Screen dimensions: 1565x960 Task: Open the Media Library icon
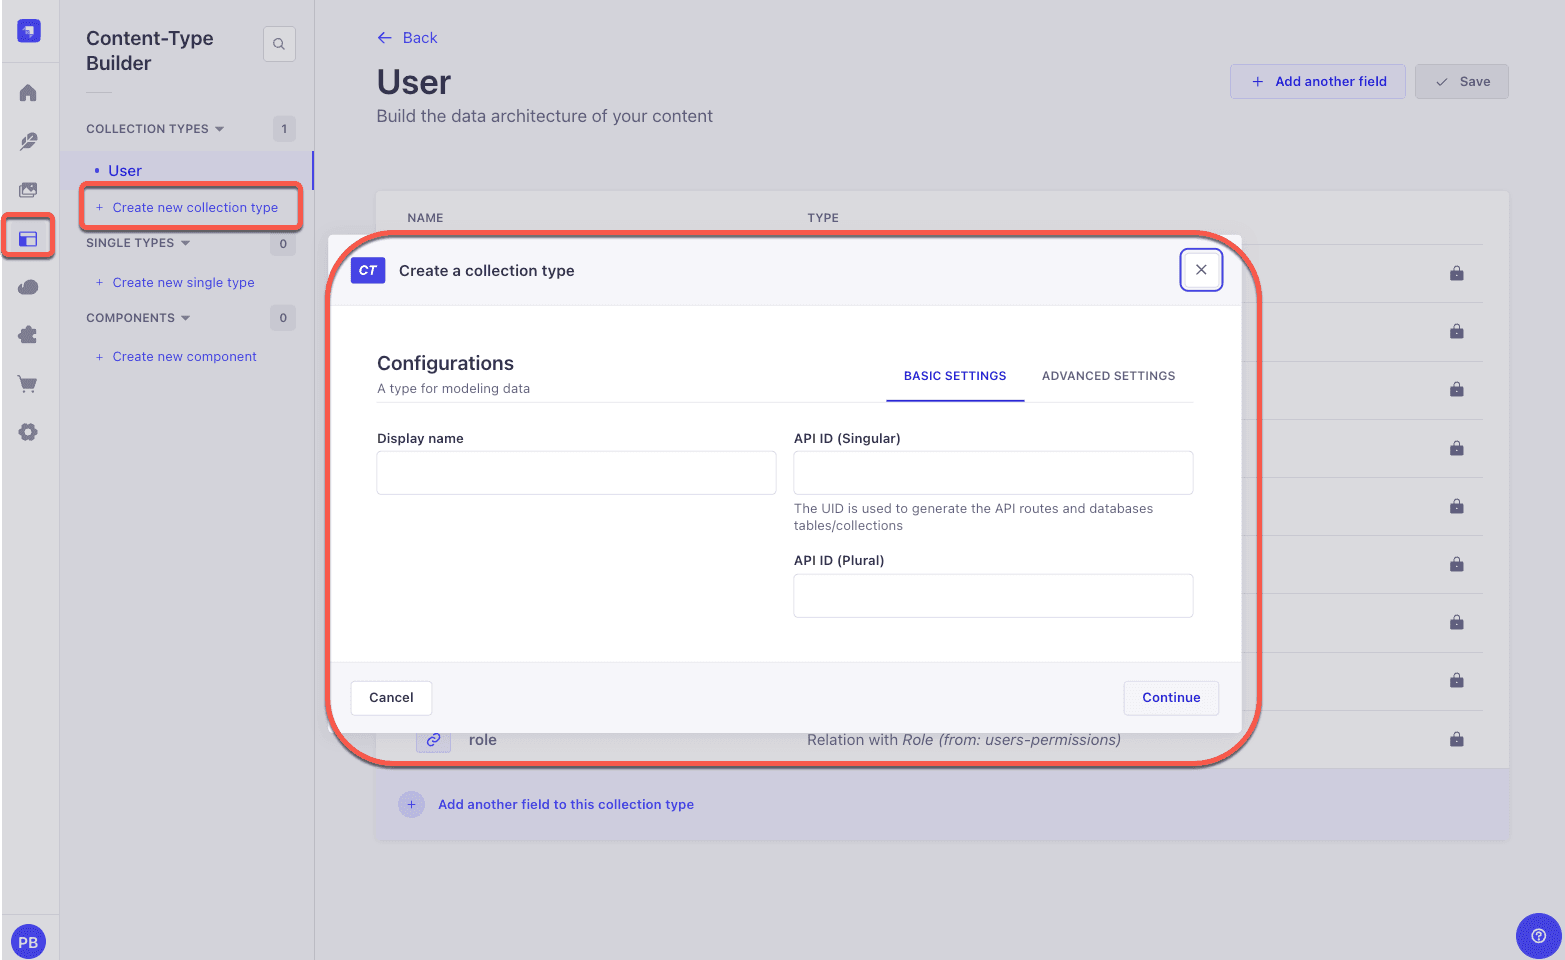point(28,190)
